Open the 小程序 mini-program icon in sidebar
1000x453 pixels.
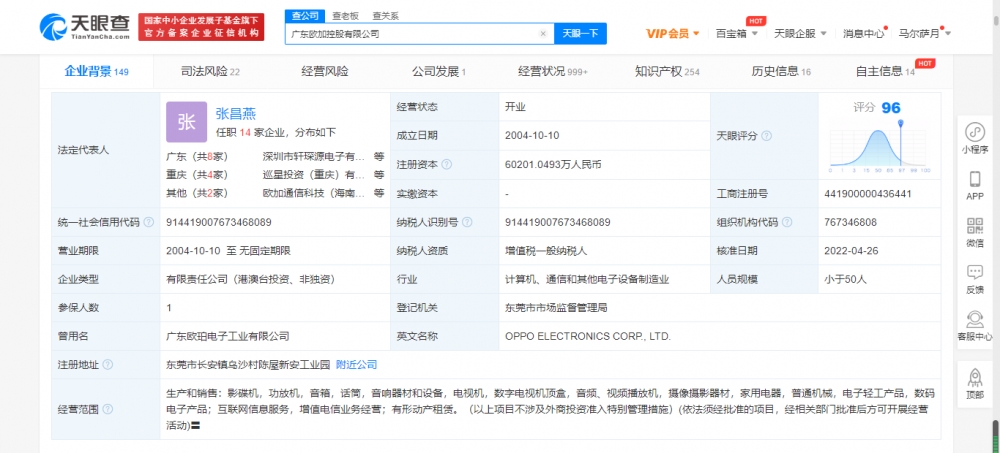[x=974, y=132]
